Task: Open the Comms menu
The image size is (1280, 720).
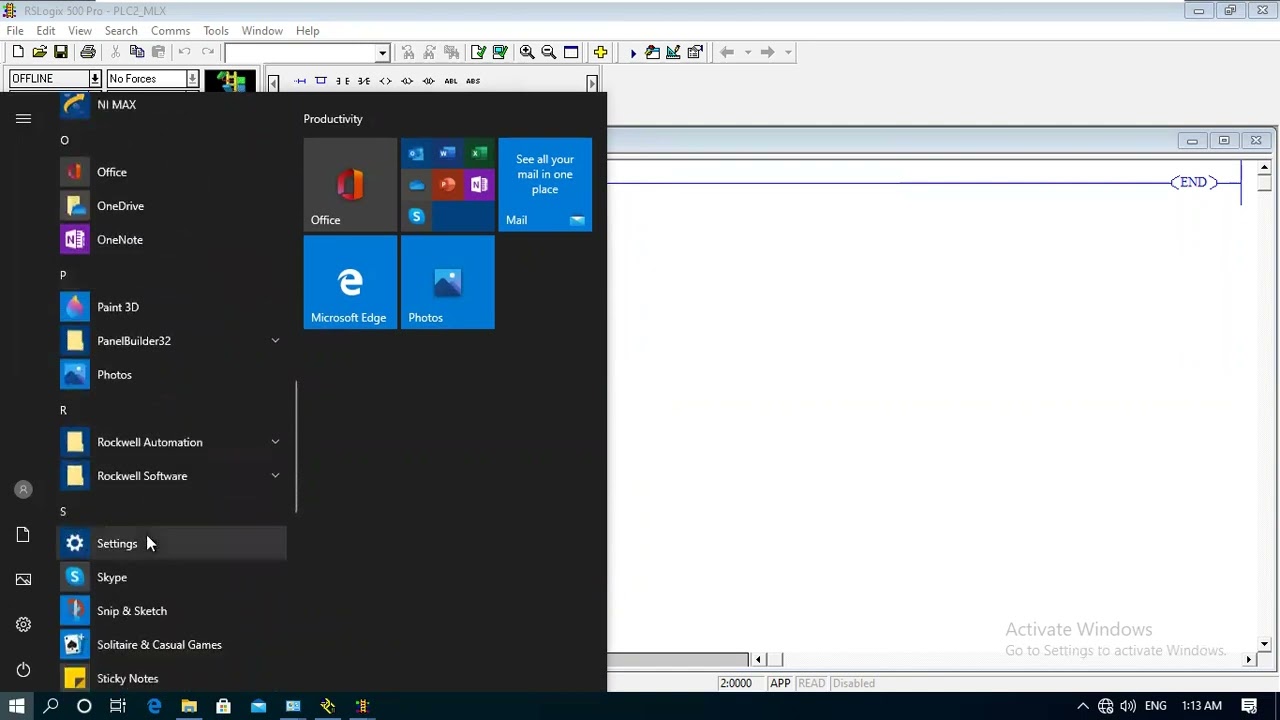Action: pyautogui.click(x=170, y=31)
